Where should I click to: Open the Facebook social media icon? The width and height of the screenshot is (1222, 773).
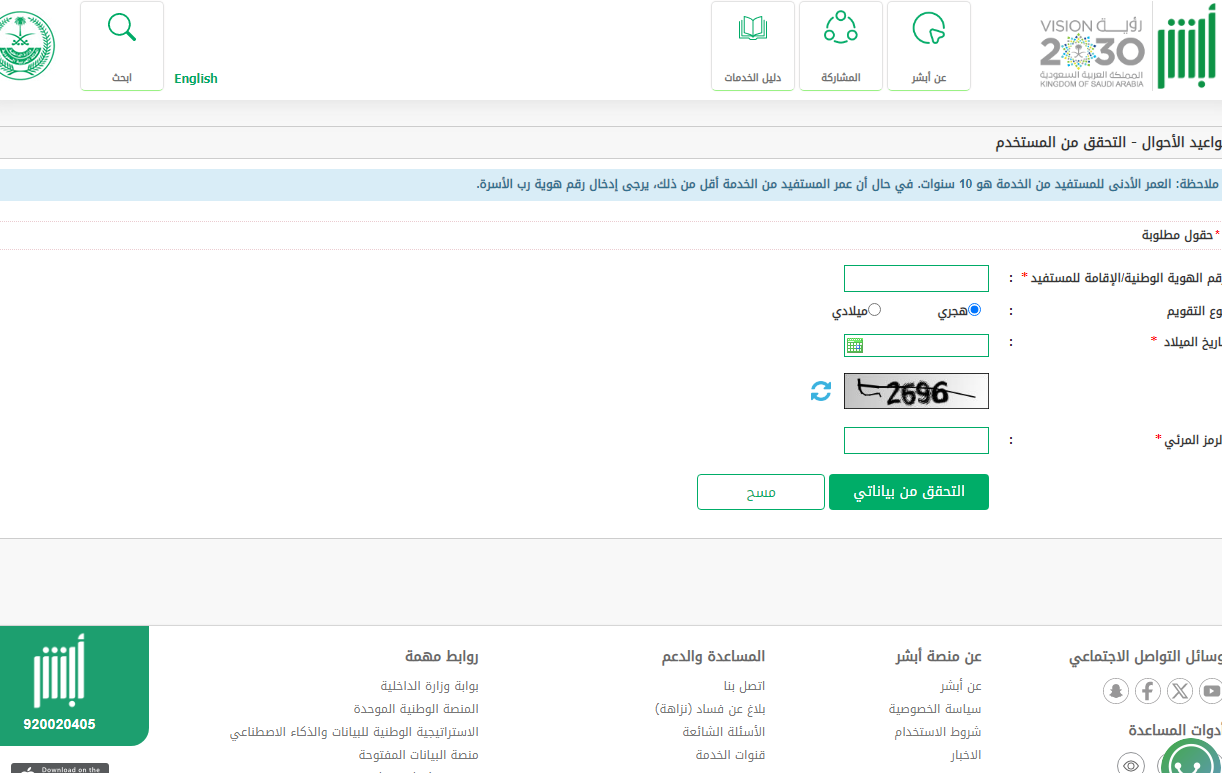1148,690
